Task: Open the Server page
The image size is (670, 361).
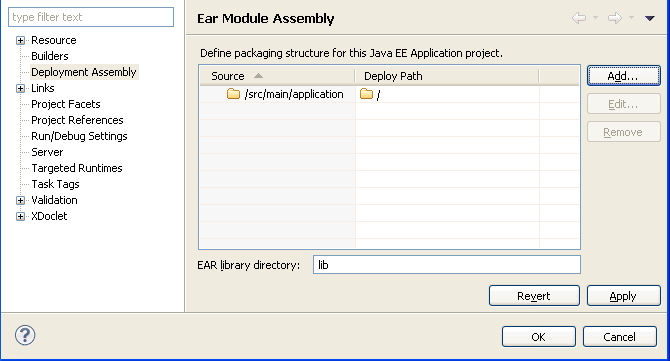Action: [x=47, y=152]
